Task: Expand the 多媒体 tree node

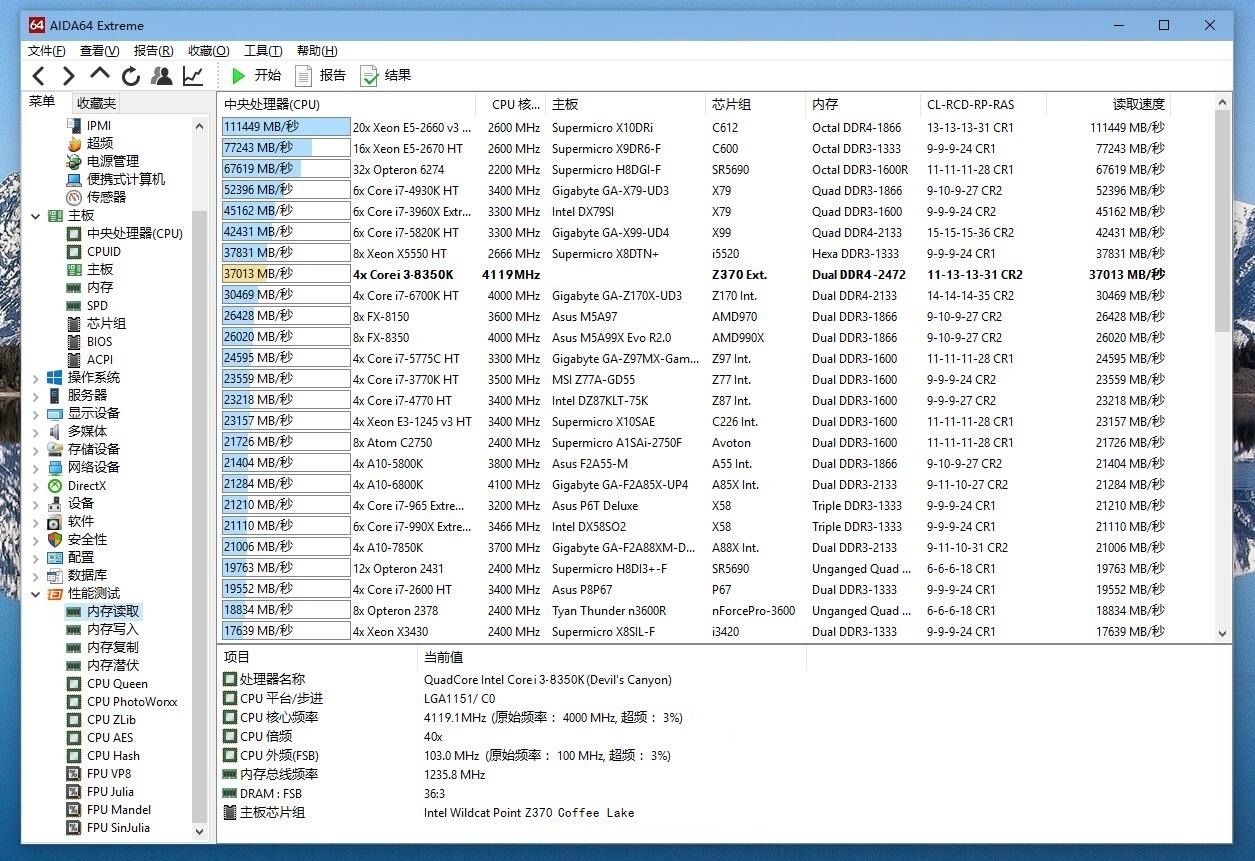Action: (36, 431)
